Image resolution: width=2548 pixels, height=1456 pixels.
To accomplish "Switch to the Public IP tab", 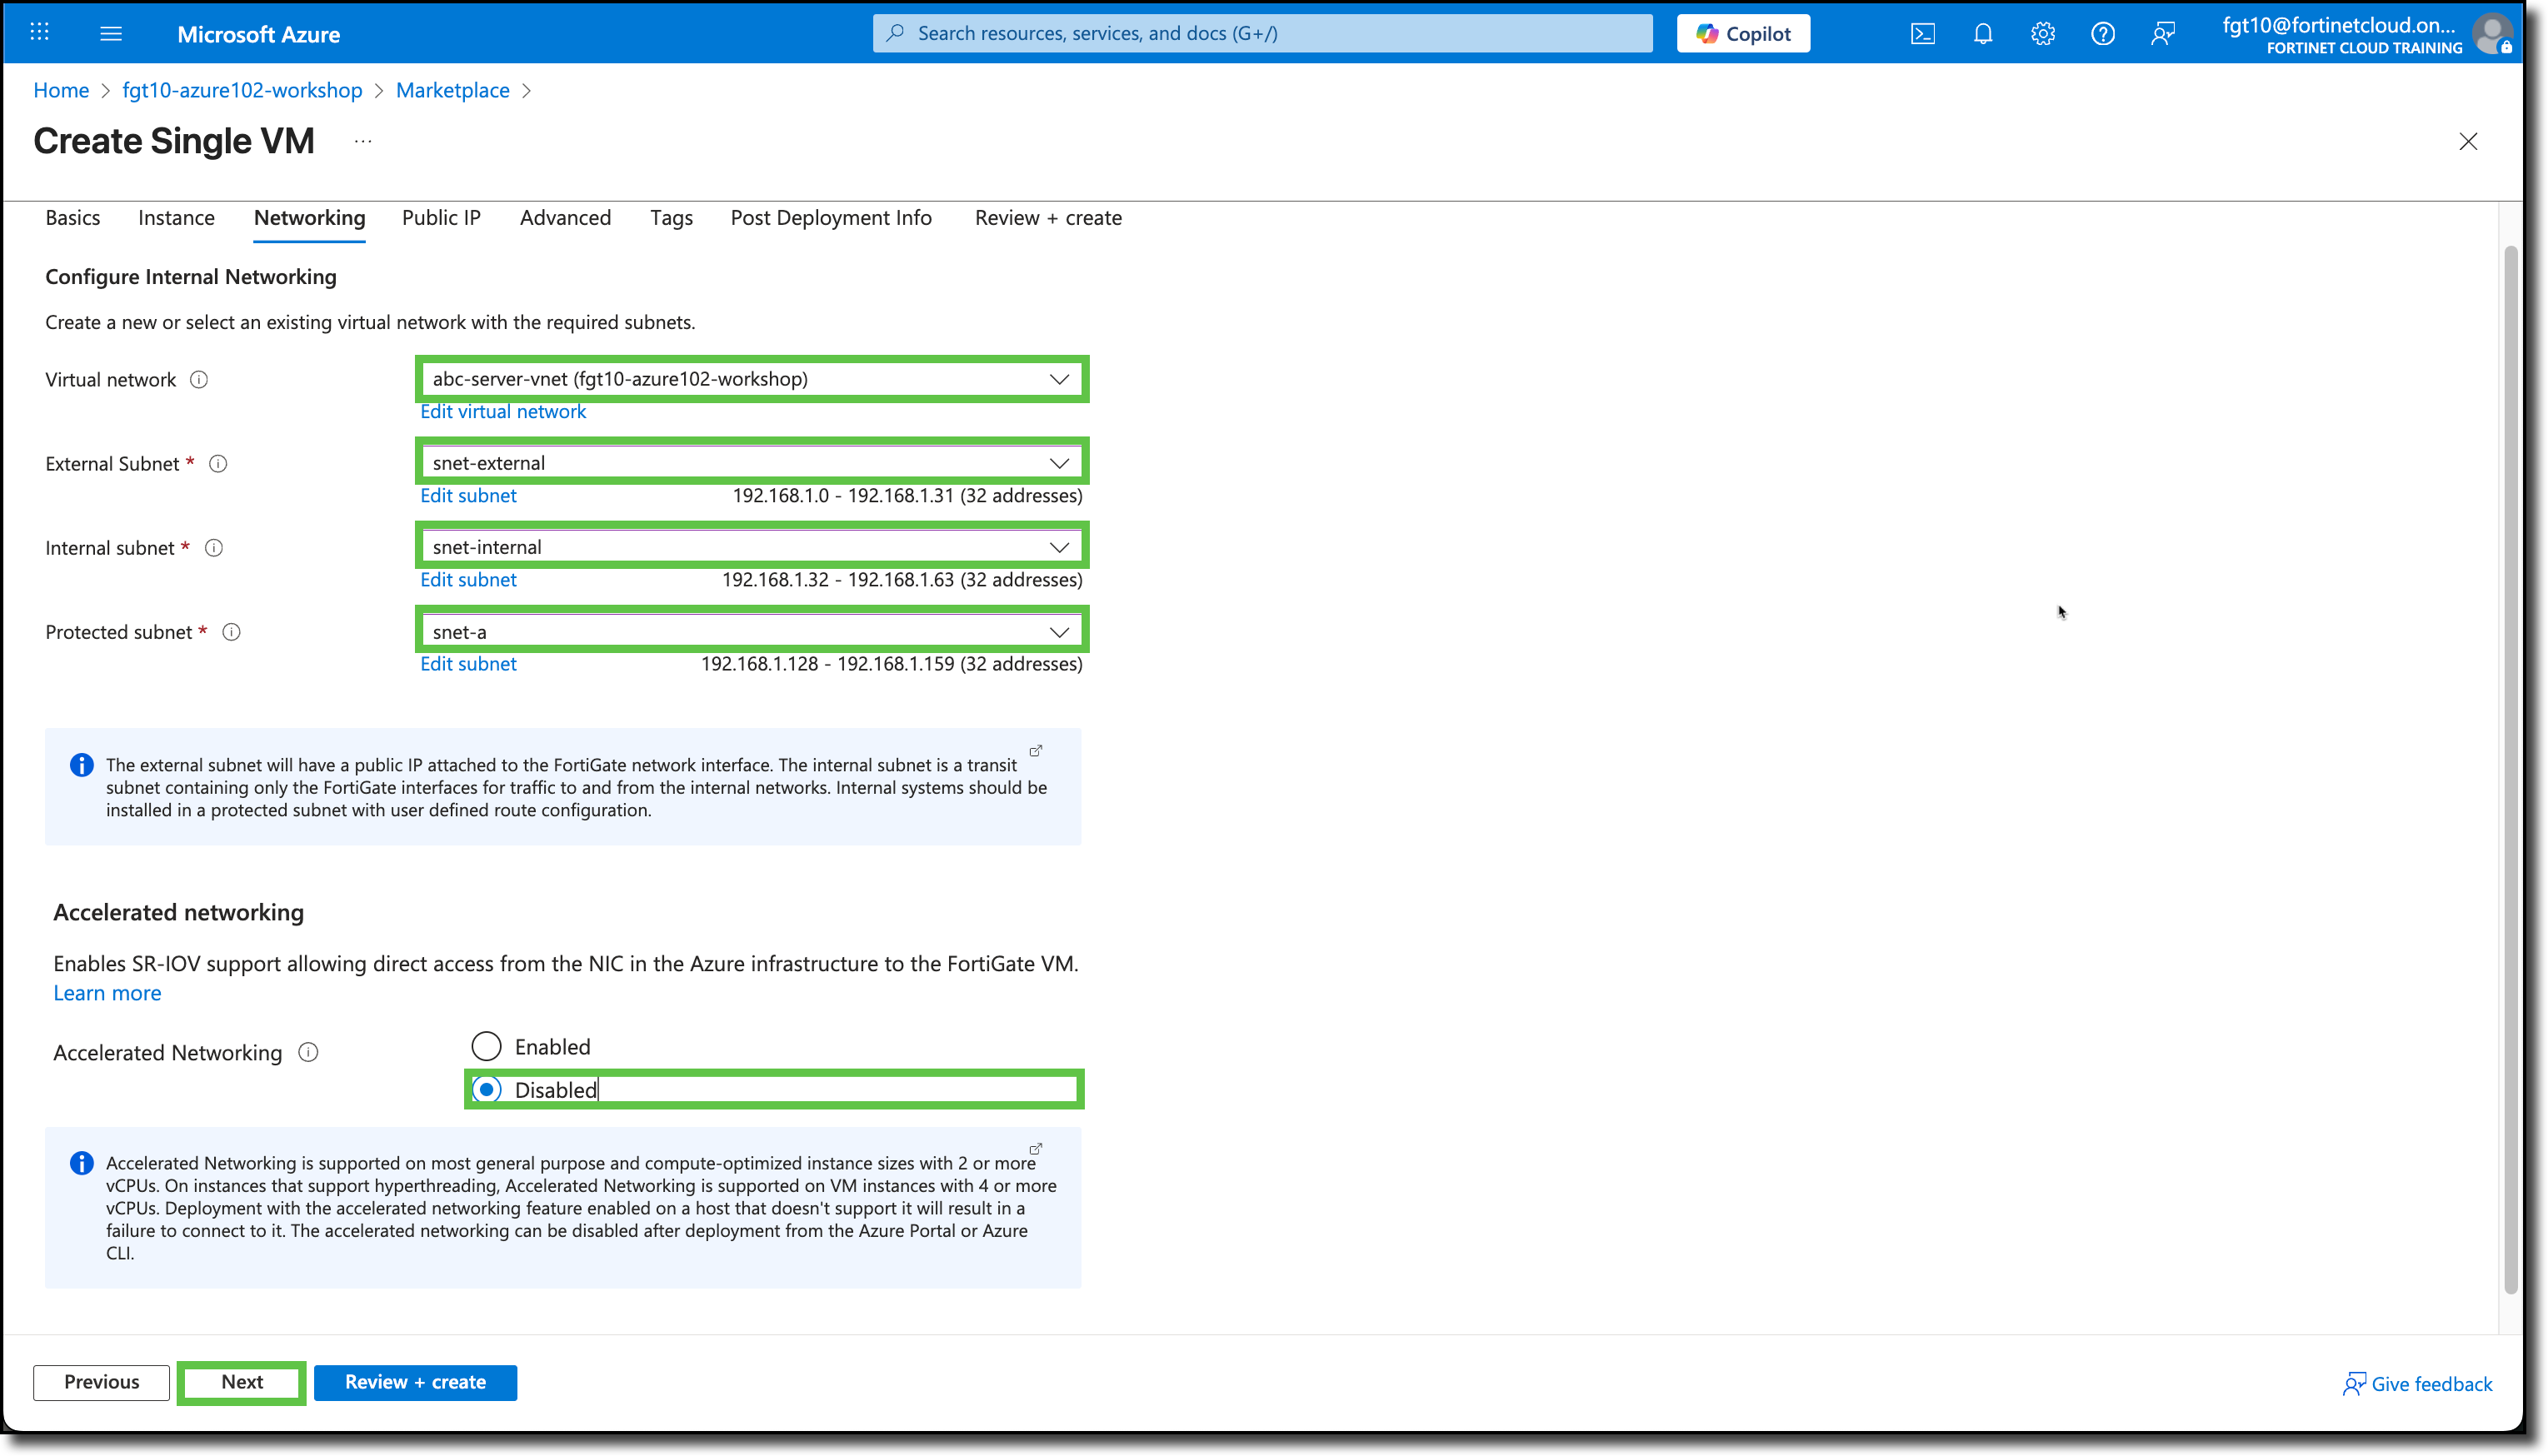I will coord(441,217).
